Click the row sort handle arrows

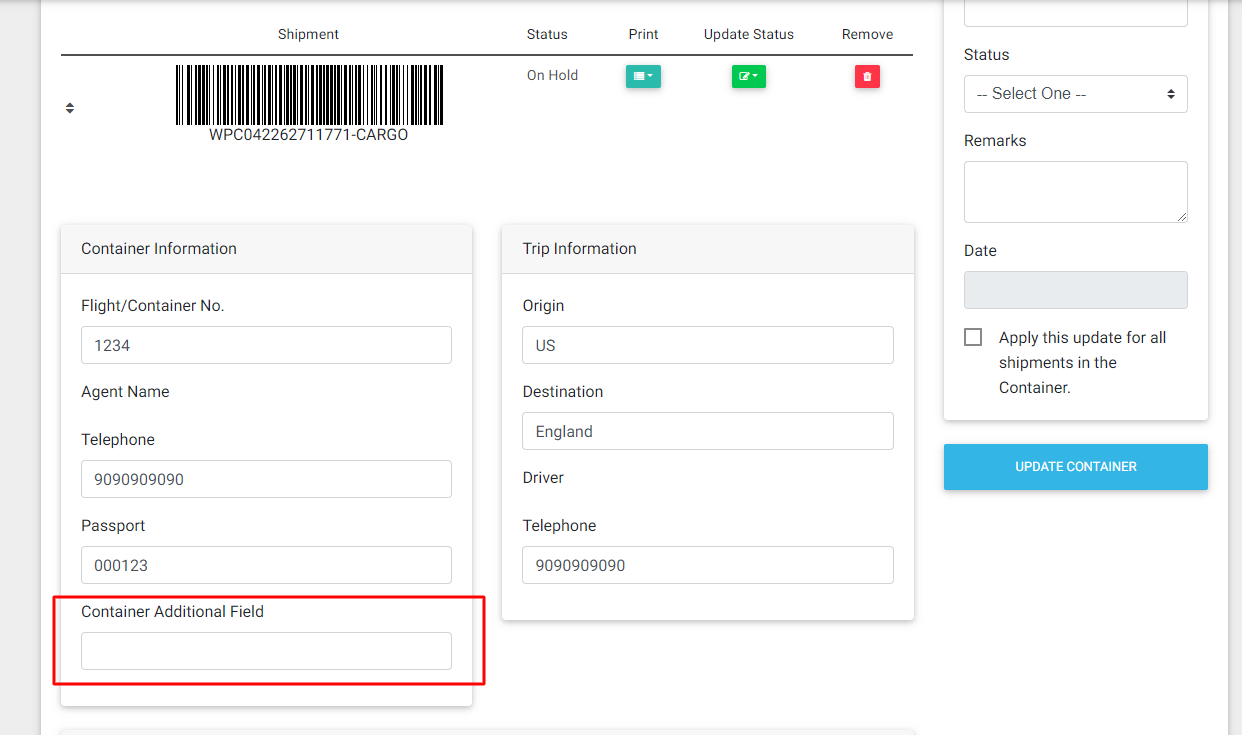click(x=70, y=108)
